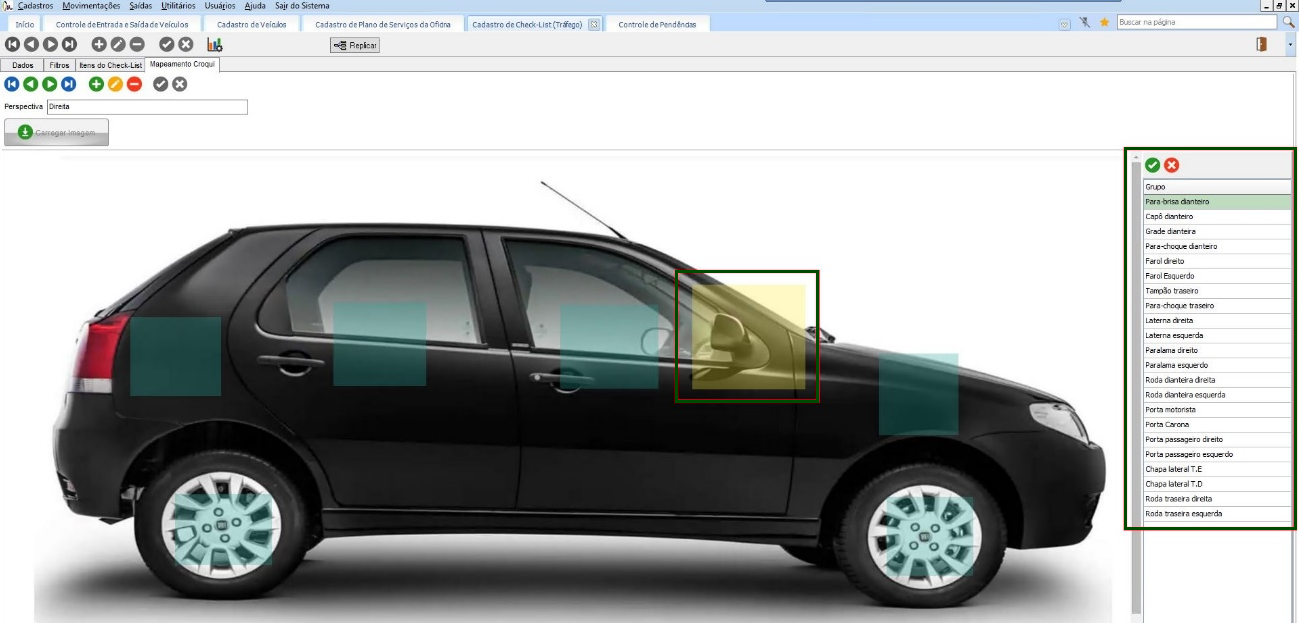Screen dimensions: 1299x623
Task: Click the Perspectiva input field
Action: [147, 106]
